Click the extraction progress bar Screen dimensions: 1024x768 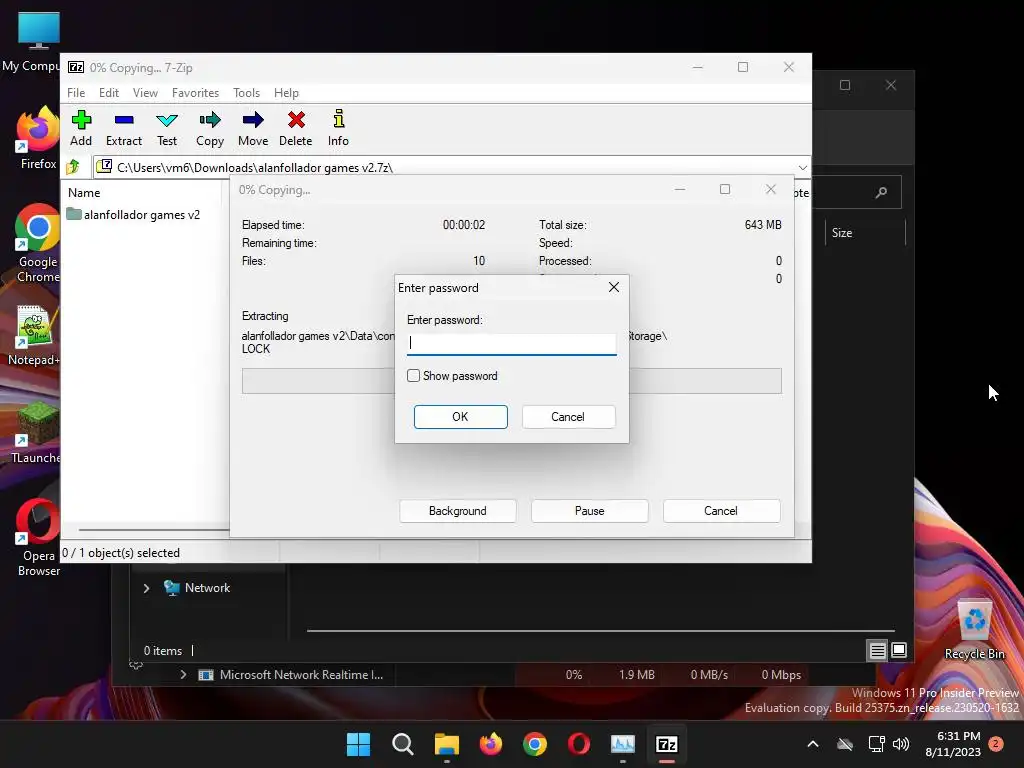coord(511,381)
